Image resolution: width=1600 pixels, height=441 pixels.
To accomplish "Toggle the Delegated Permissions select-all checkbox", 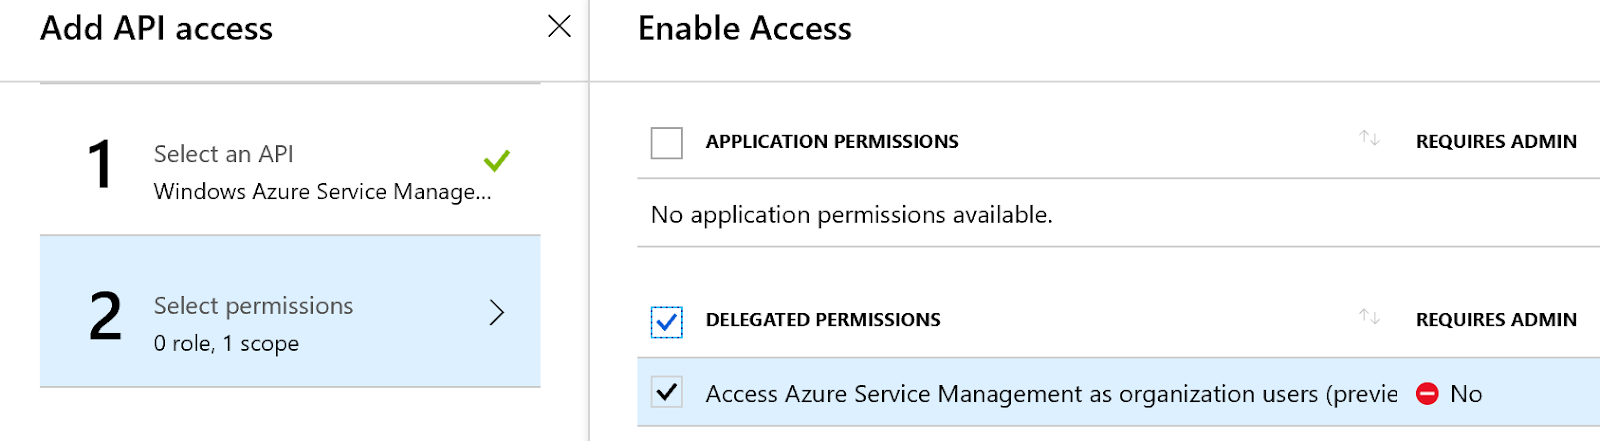I will point(667,321).
